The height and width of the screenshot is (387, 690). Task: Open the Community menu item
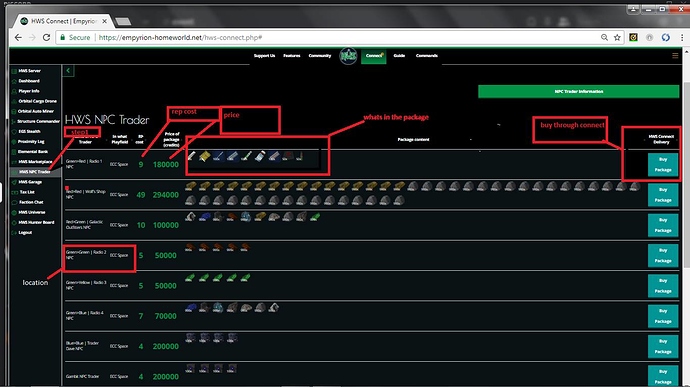pos(320,55)
